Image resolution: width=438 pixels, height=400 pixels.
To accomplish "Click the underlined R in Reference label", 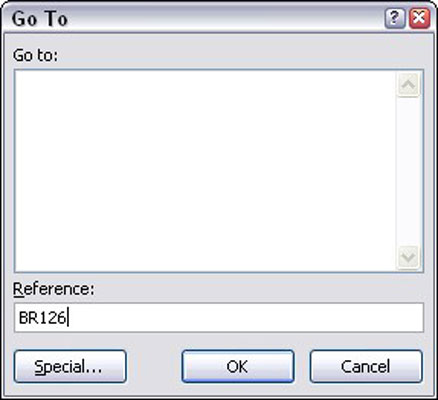I will (18, 289).
